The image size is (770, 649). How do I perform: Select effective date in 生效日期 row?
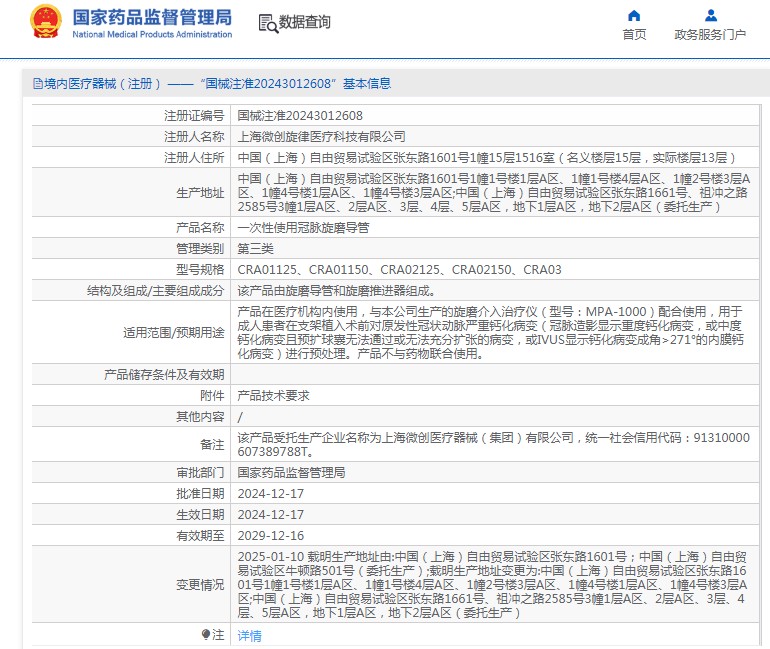(x=271, y=515)
